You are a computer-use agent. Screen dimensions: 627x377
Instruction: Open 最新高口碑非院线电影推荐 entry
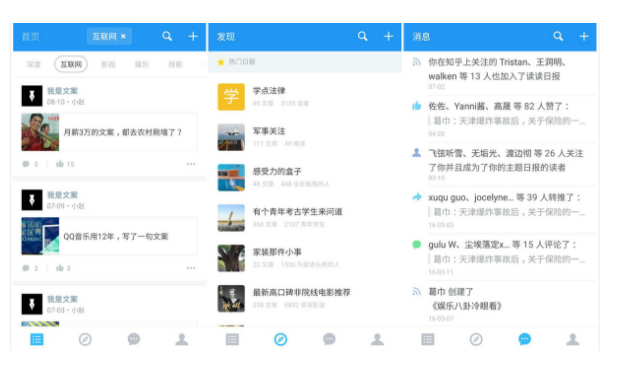(305, 298)
